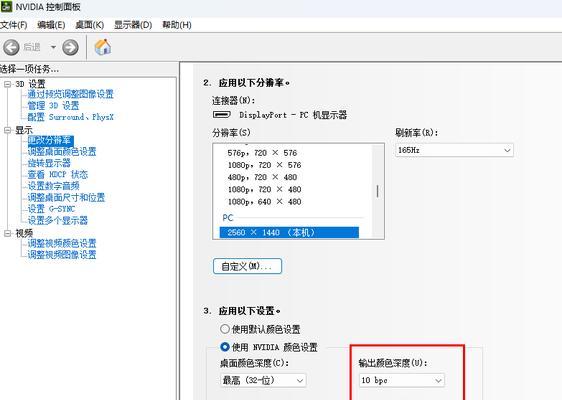This screenshot has width=562, height=400.
Task: Open the 帮助(H) menu
Action: pos(177,25)
